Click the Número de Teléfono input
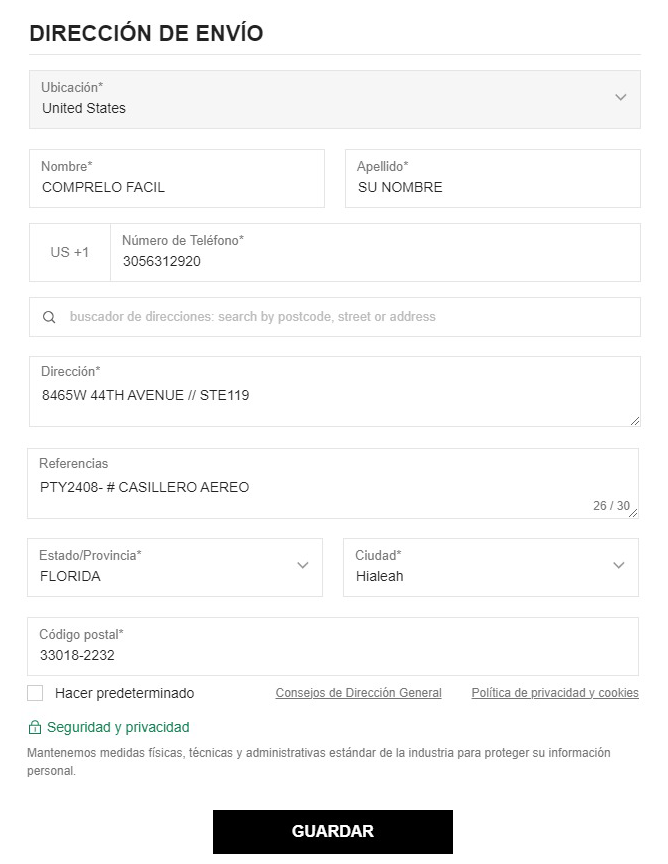 point(375,252)
